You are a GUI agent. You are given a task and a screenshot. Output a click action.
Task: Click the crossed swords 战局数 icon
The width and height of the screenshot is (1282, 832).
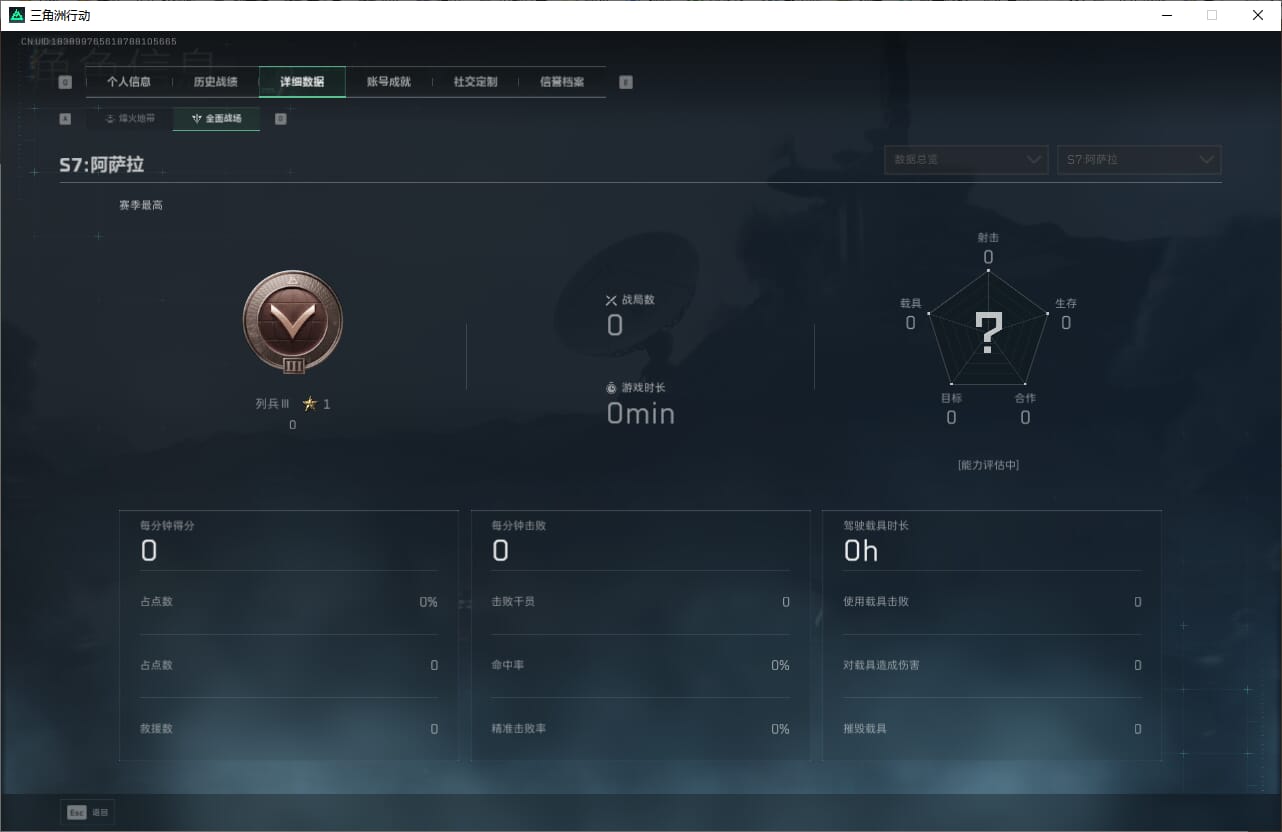[611, 300]
